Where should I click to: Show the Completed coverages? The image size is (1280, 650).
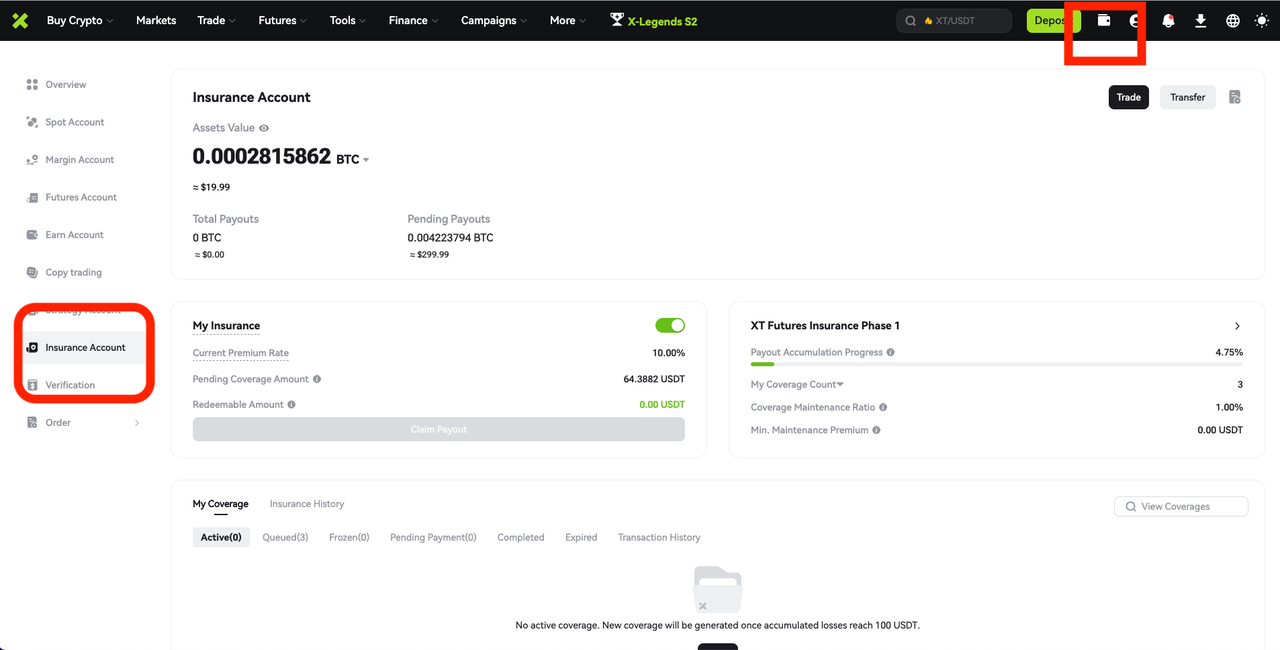521,537
